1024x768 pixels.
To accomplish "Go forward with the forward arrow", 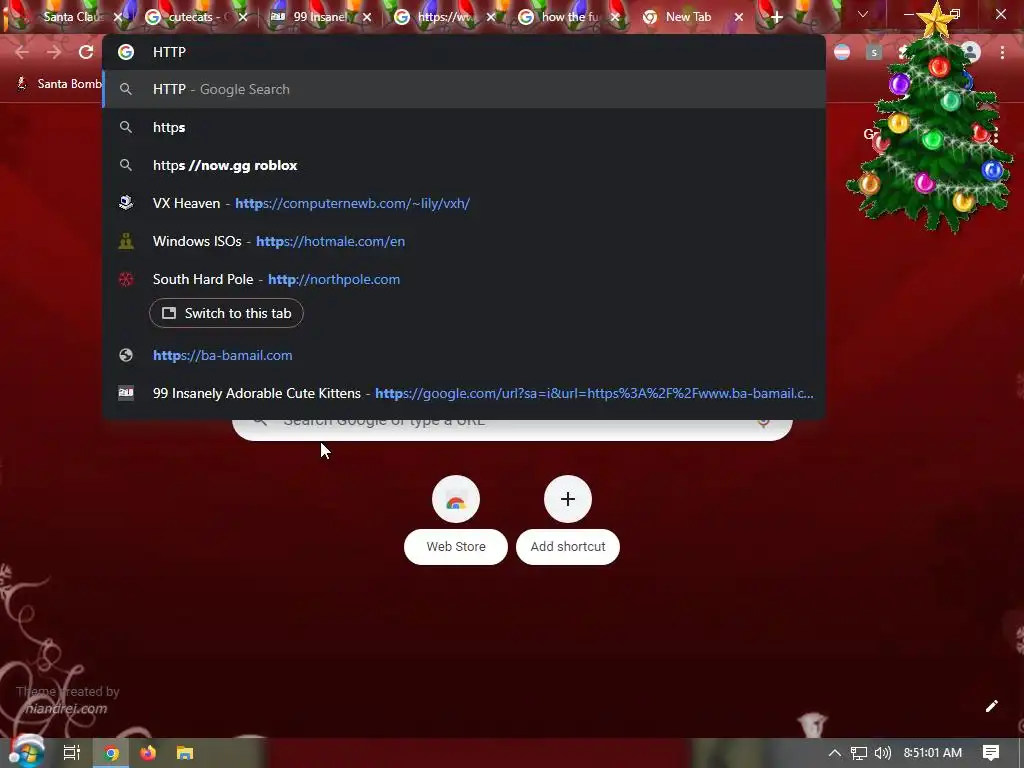I will 54,52.
